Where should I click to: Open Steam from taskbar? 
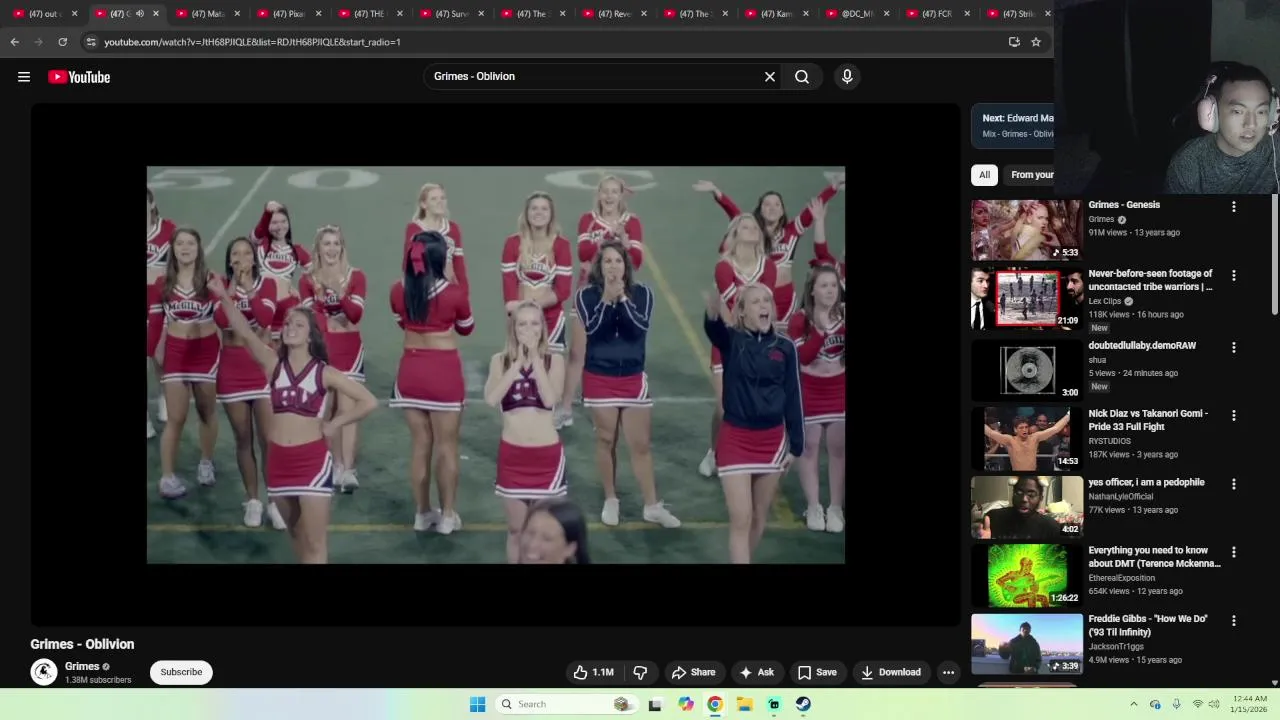pos(803,704)
